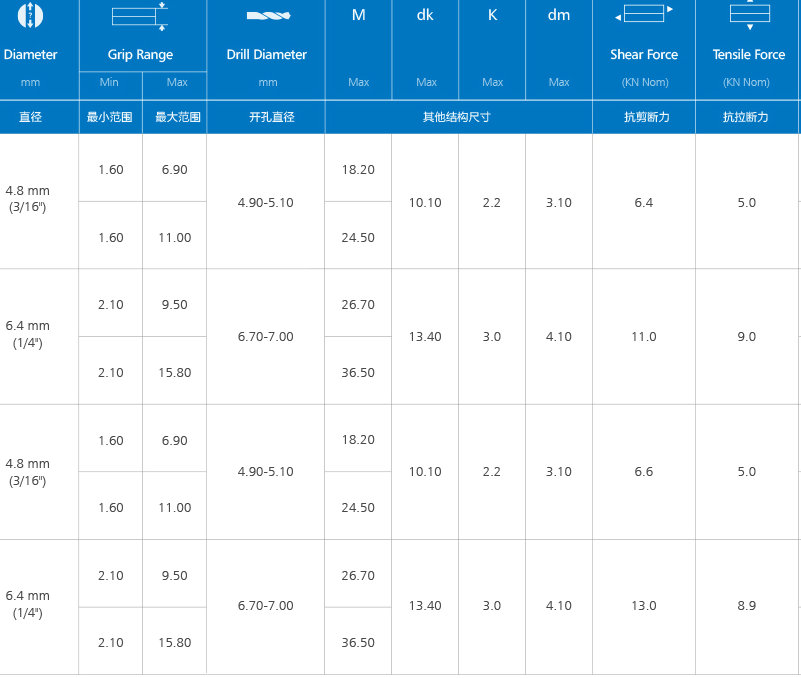Select the shear force value 13.0
The image size is (801, 678).
[644, 606]
